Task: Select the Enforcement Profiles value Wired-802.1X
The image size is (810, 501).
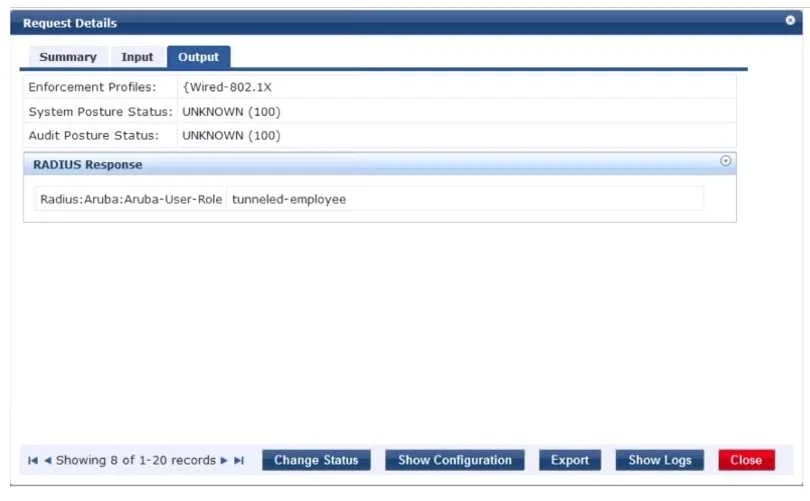Action: coord(227,87)
